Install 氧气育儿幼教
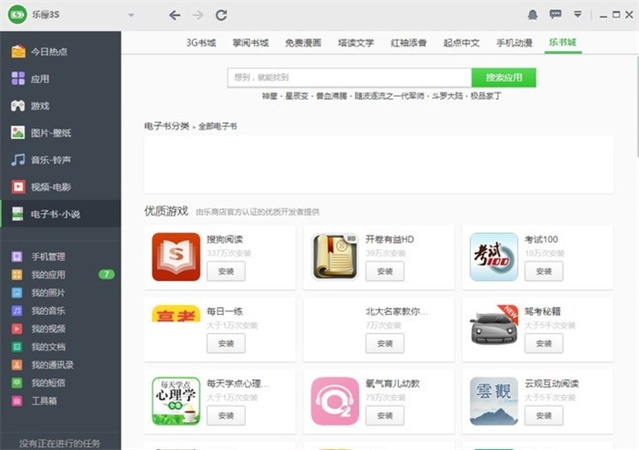Viewport: 639px width, 450px height. tap(385, 416)
